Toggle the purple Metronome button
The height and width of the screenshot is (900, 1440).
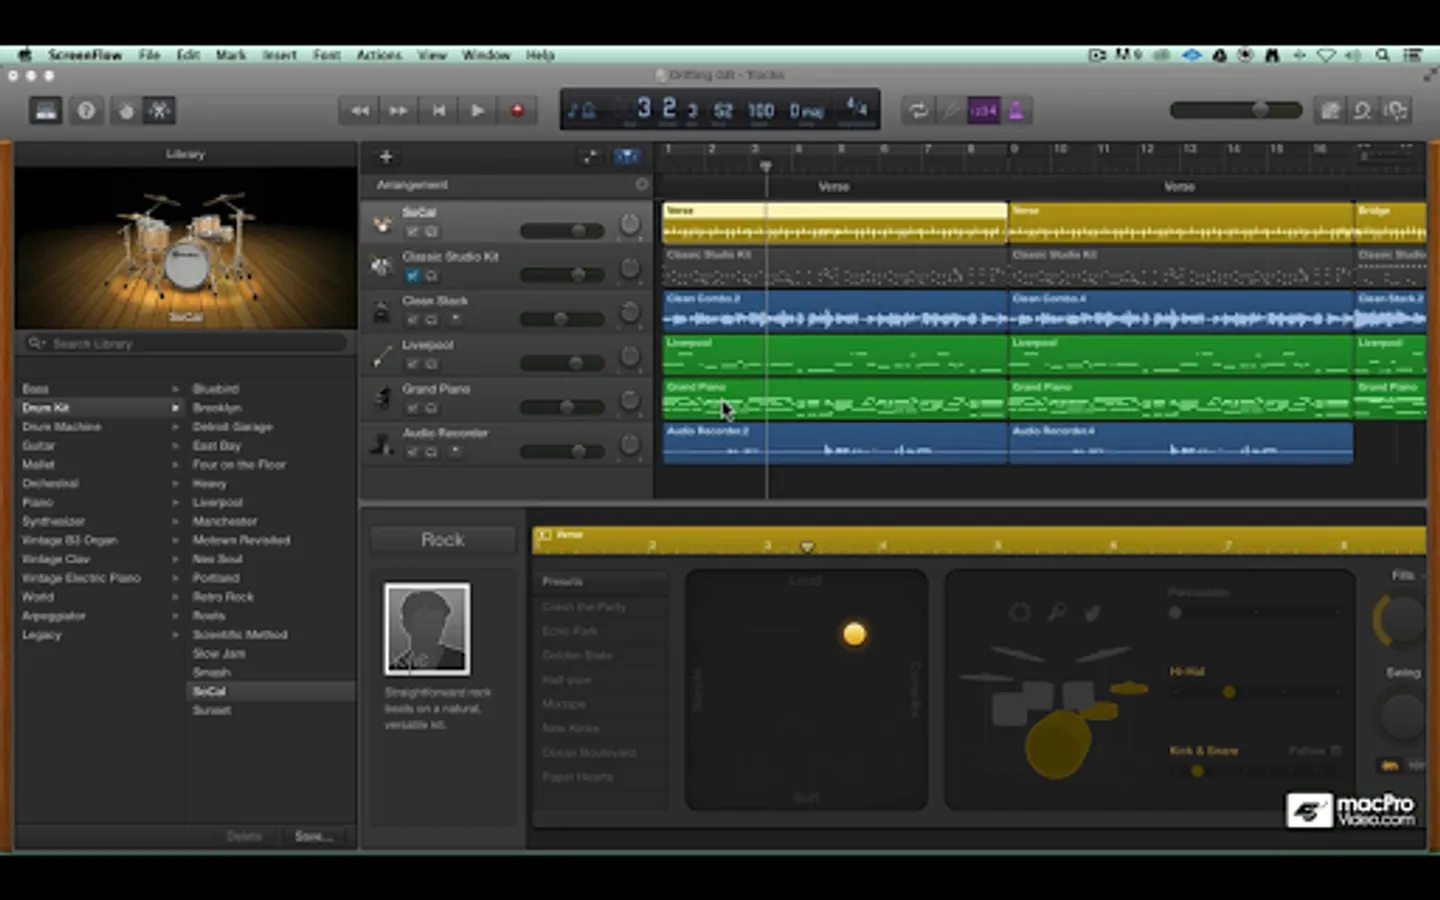pos(1016,111)
